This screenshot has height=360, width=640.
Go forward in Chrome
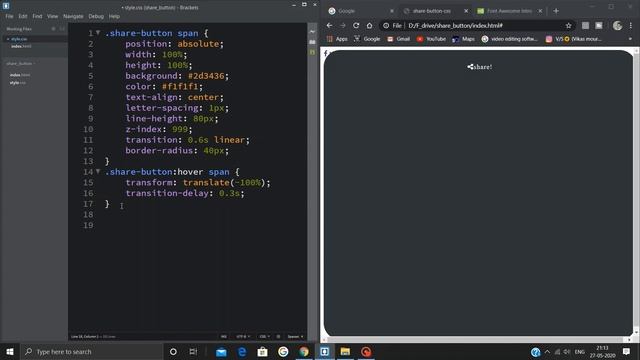(x=343, y=25)
